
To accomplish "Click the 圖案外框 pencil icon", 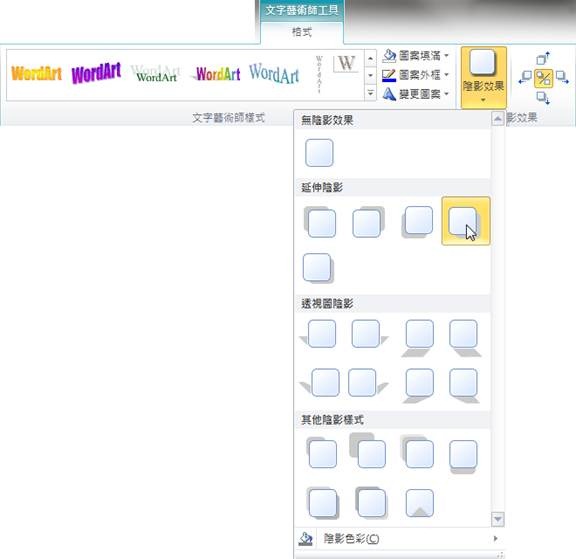I will tap(389, 75).
